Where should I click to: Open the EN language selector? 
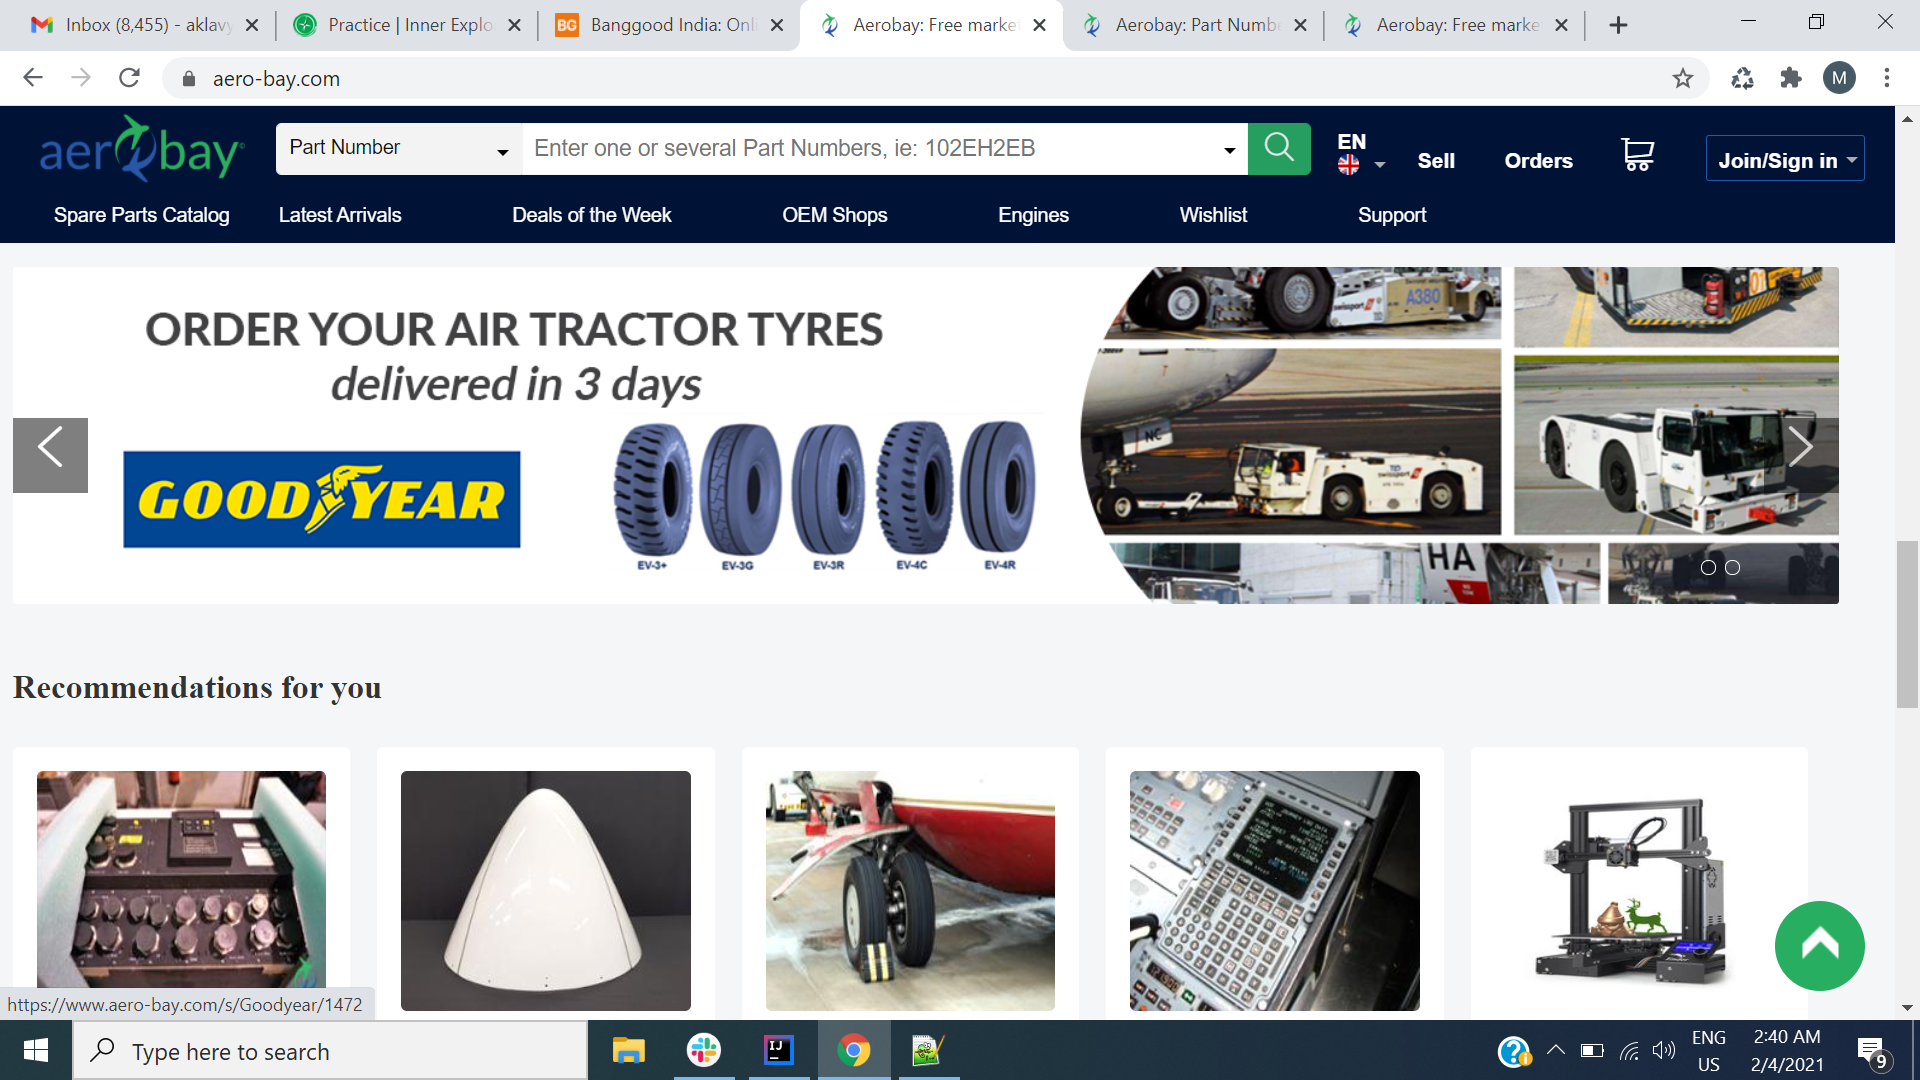(x=1360, y=153)
